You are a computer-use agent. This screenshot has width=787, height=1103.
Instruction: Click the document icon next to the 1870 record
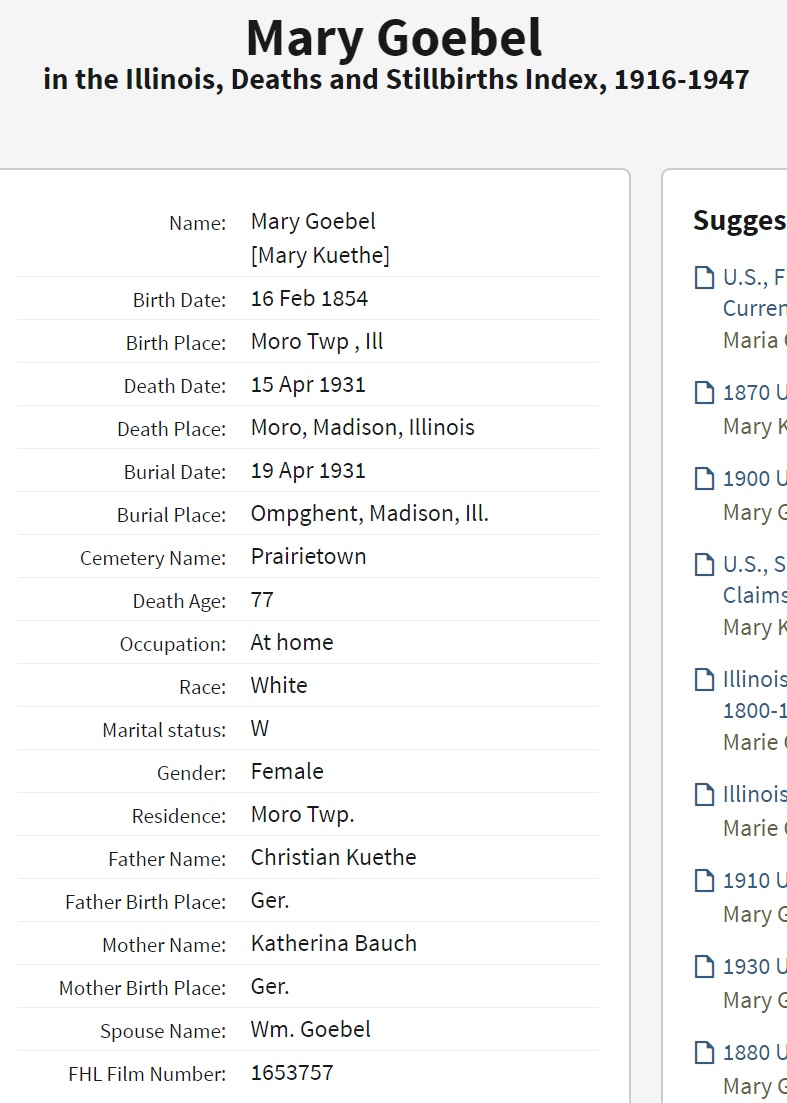(704, 392)
